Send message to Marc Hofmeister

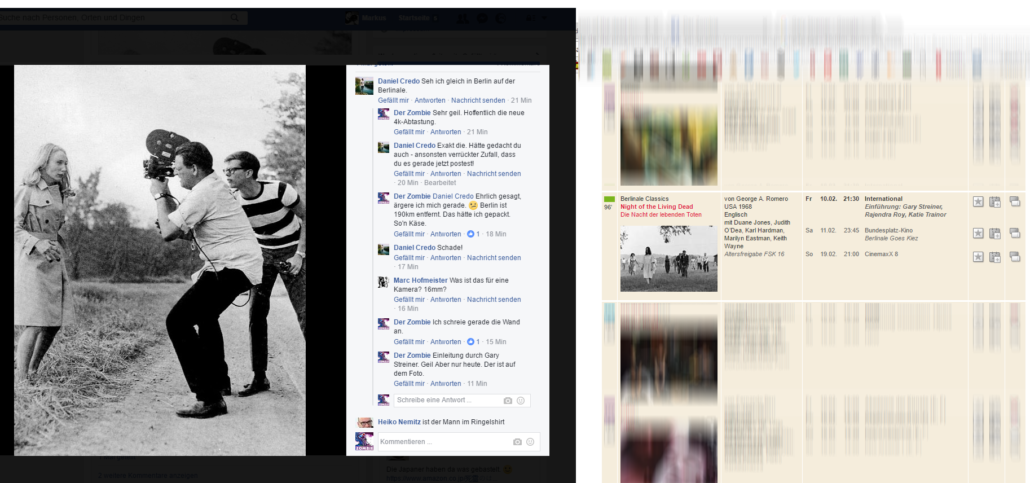point(494,299)
